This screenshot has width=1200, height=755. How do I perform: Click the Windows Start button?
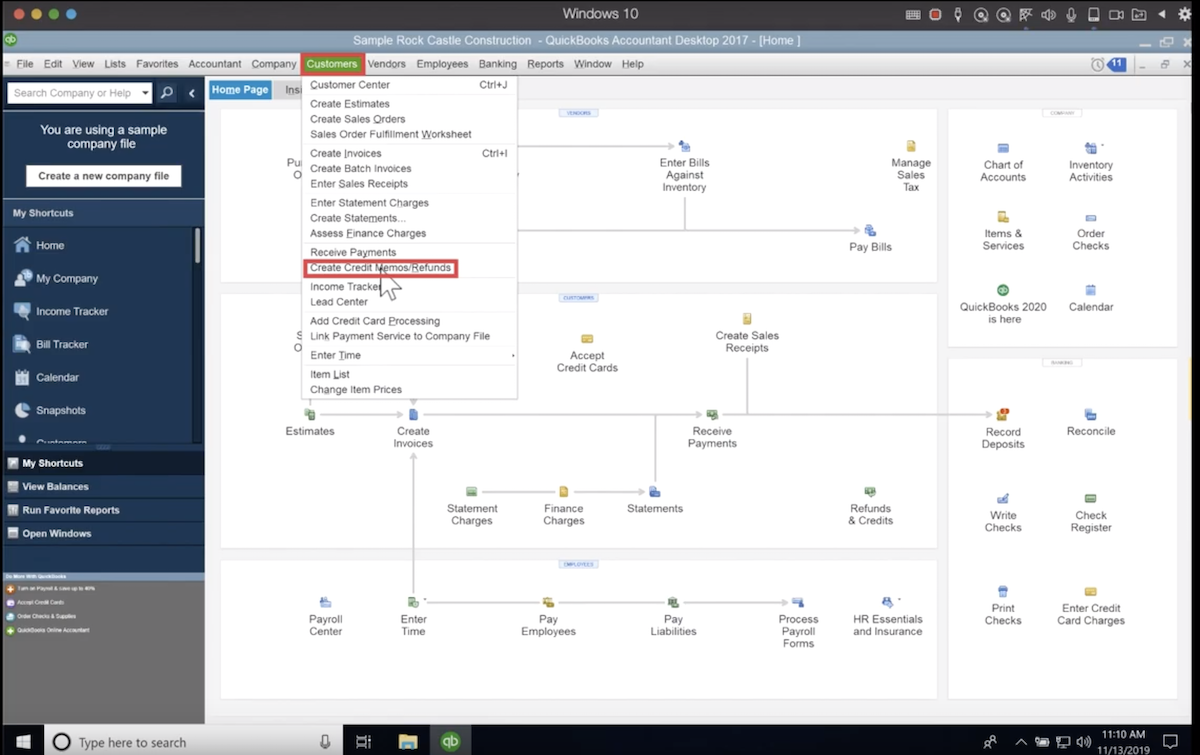(x=22, y=742)
